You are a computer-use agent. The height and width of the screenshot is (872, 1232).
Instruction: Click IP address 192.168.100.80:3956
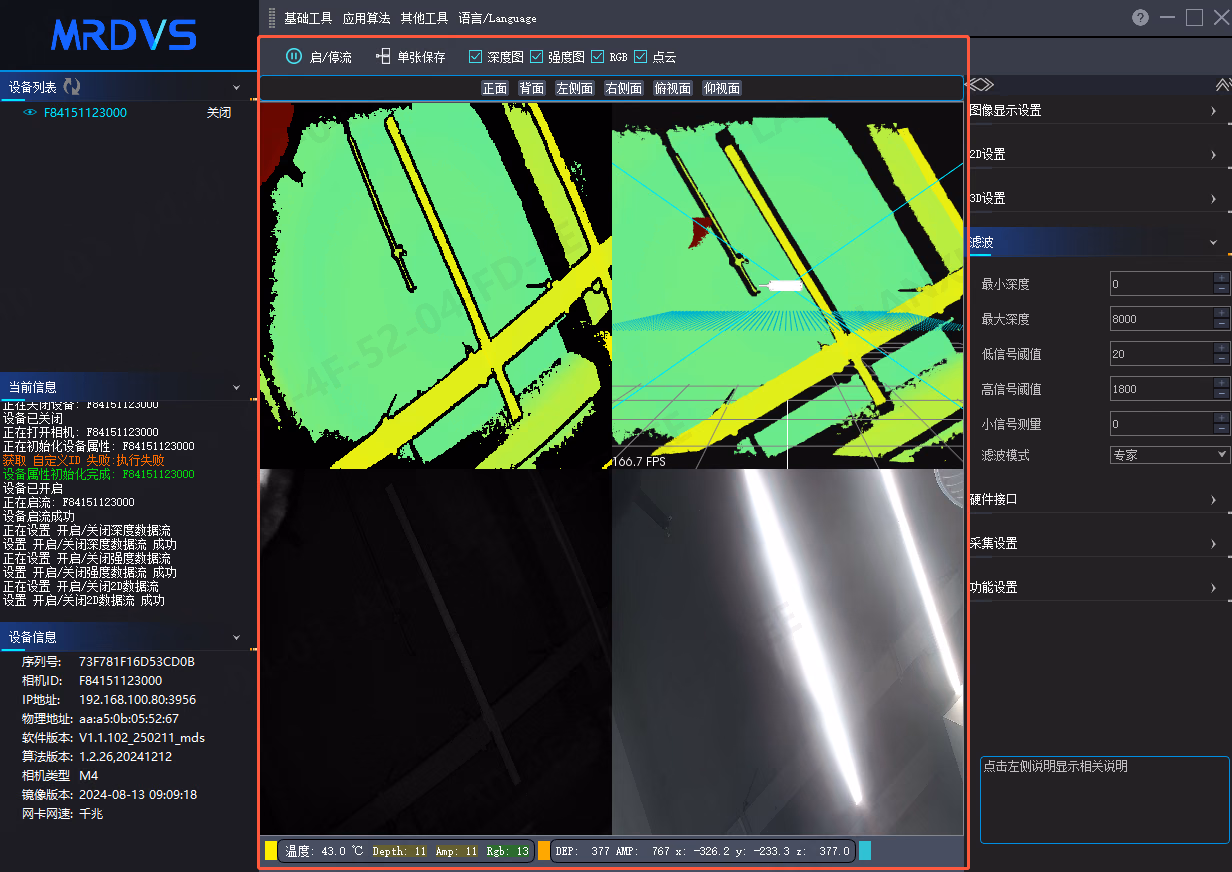tap(137, 700)
